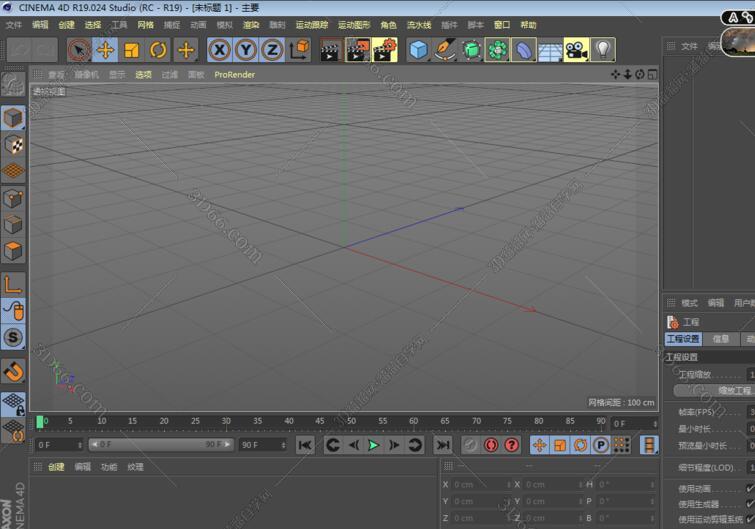Add a Cube primitive object
This screenshot has height=529, width=755.
pyautogui.click(x=419, y=50)
